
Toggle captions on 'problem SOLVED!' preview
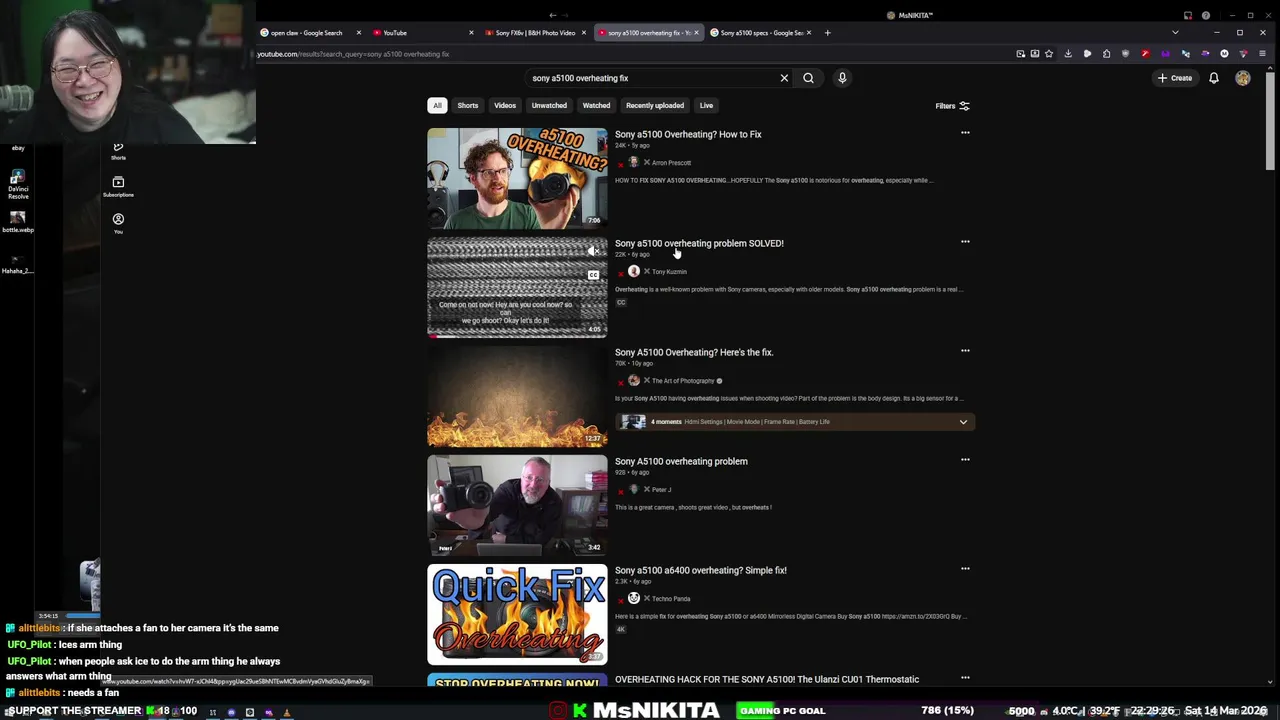point(593,275)
